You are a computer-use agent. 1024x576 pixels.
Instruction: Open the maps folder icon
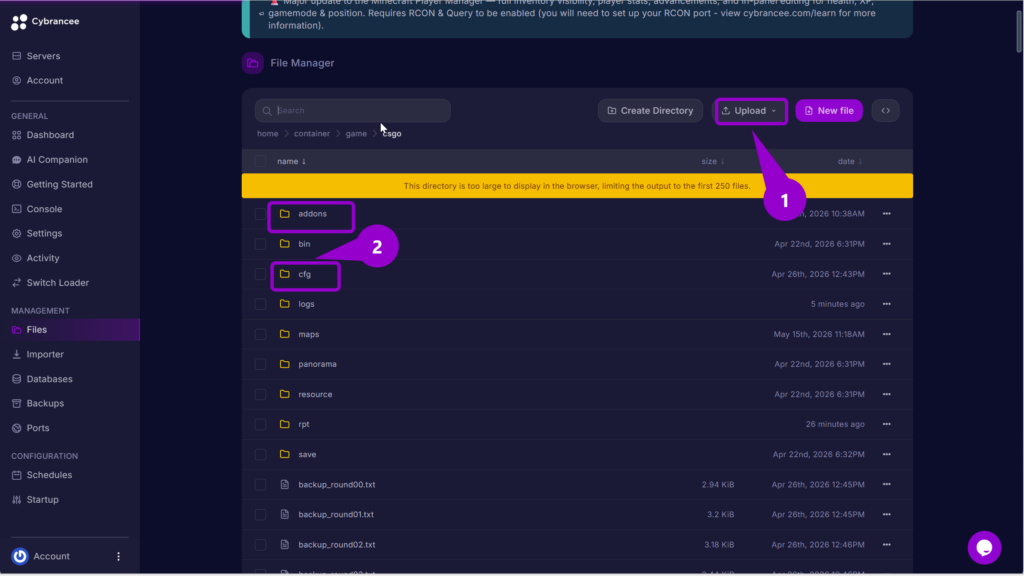point(285,334)
